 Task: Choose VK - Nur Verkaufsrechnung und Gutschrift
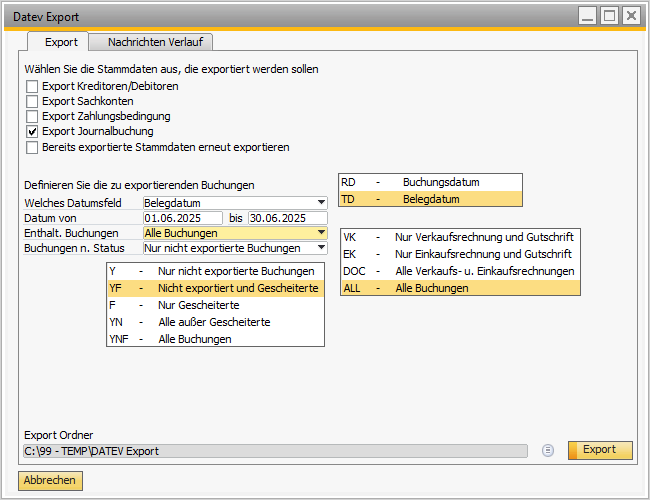[460, 237]
